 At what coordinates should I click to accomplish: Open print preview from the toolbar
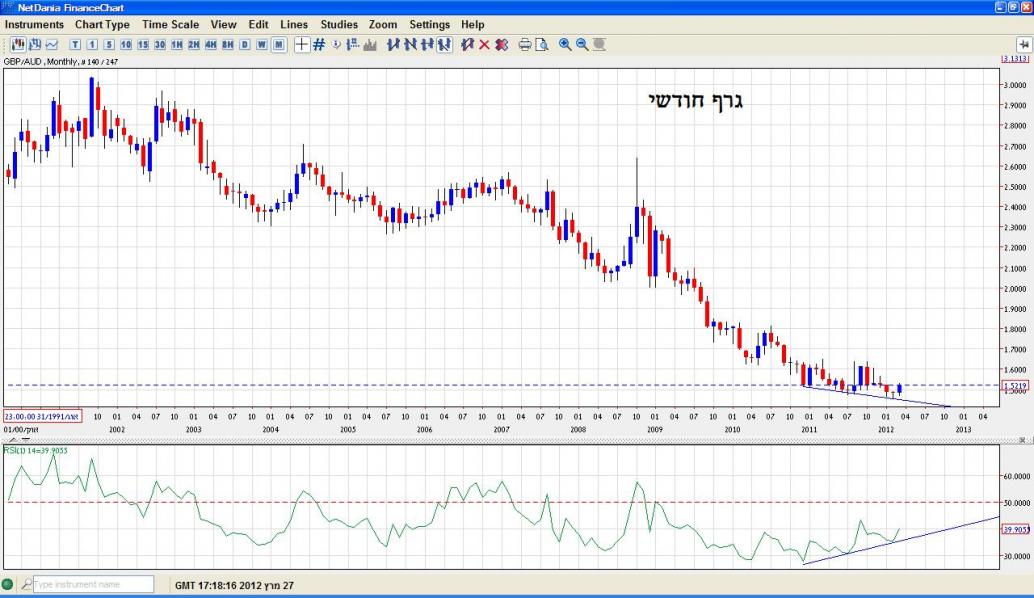(541, 44)
